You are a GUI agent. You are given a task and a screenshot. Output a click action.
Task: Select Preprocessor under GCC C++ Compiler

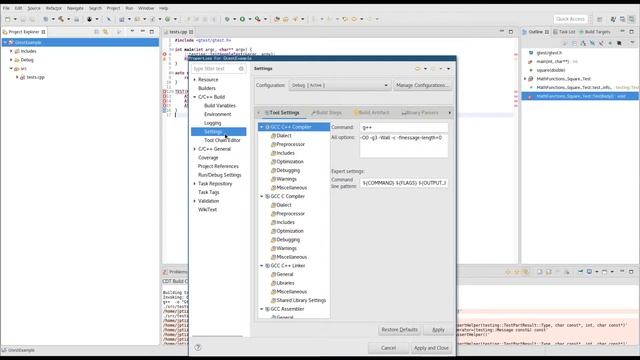click(x=291, y=144)
